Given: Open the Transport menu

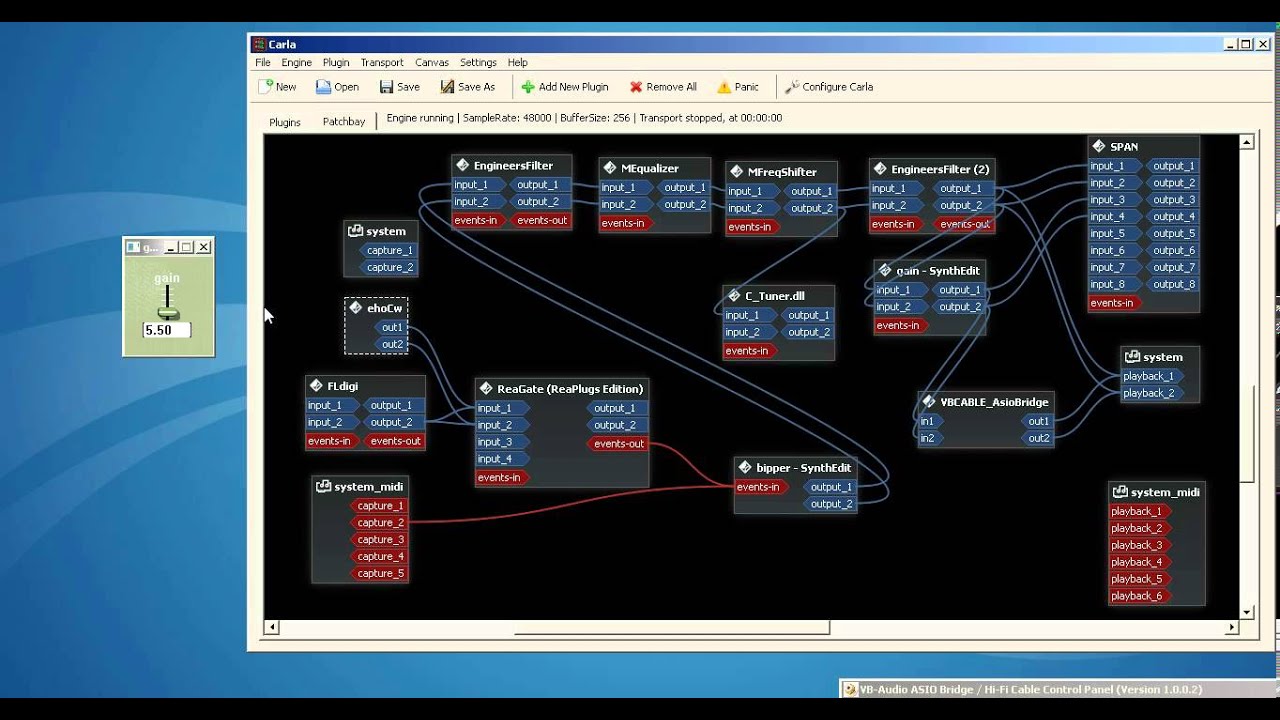Looking at the screenshot, I should click(x=382, y=62).
